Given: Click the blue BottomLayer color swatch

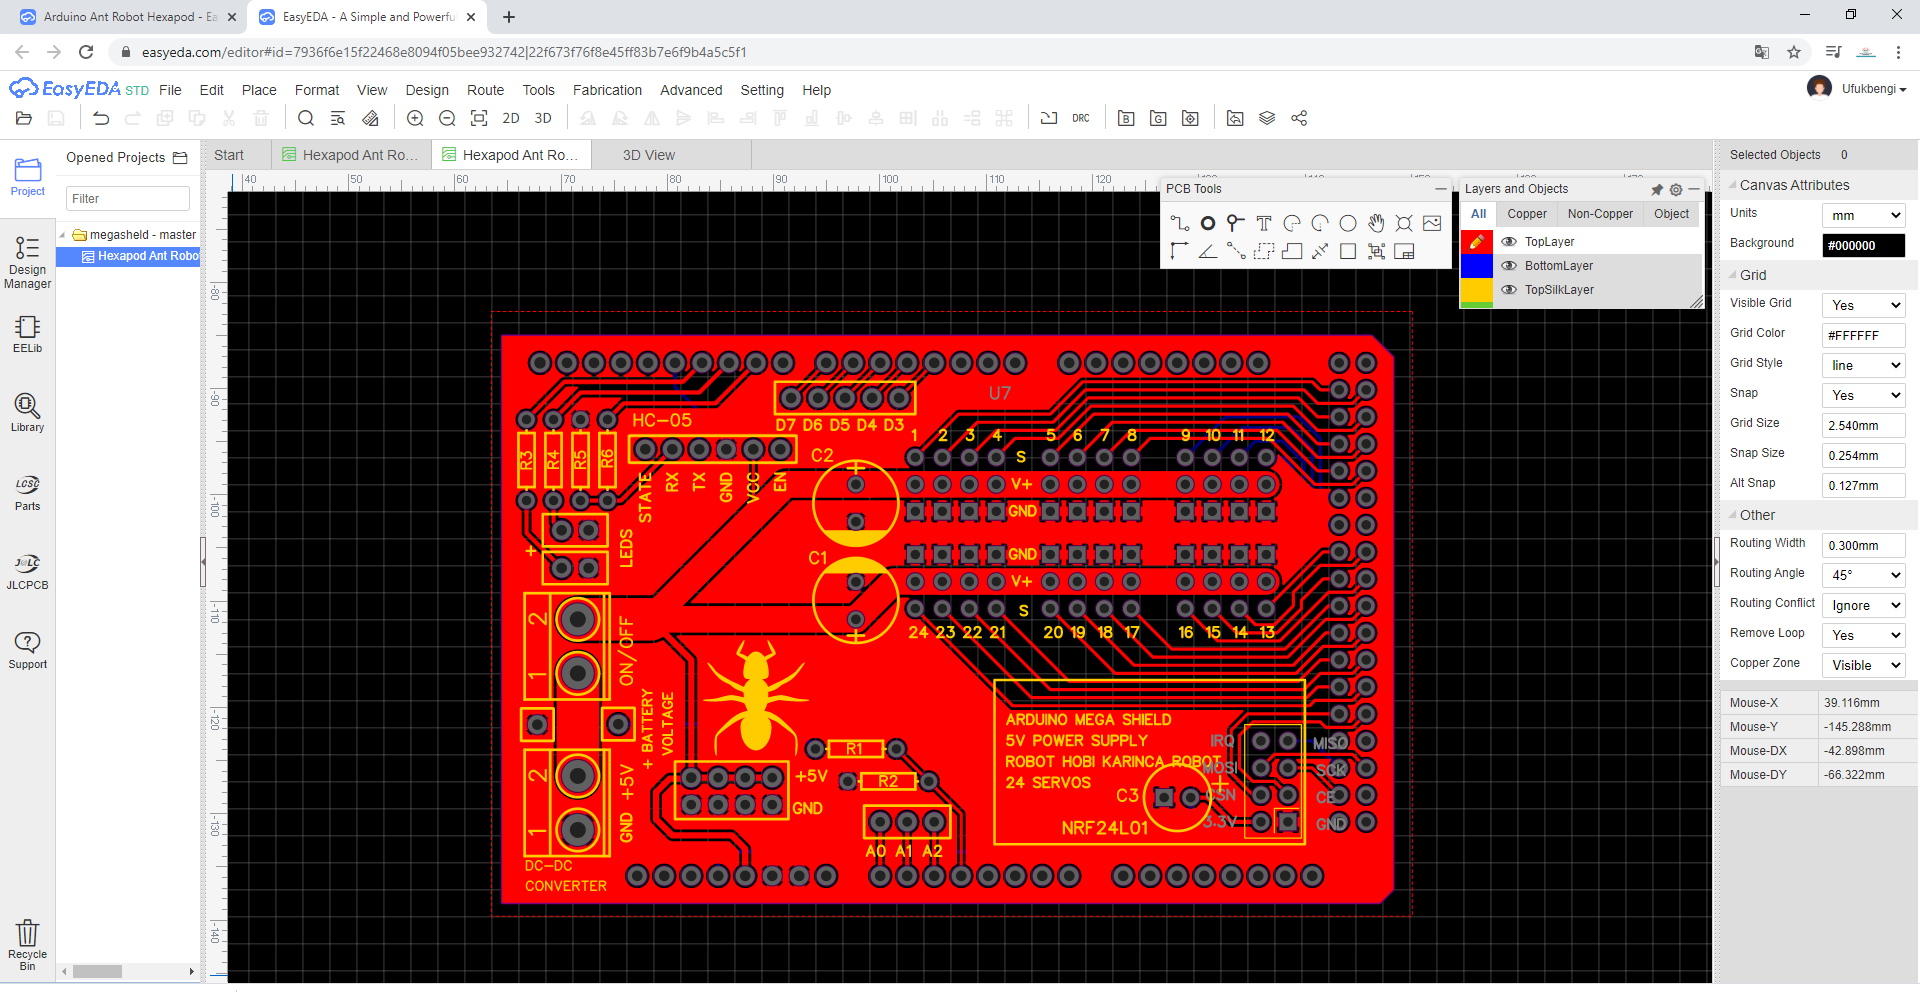Looking at the screenshot, I should click(1477, 266).
